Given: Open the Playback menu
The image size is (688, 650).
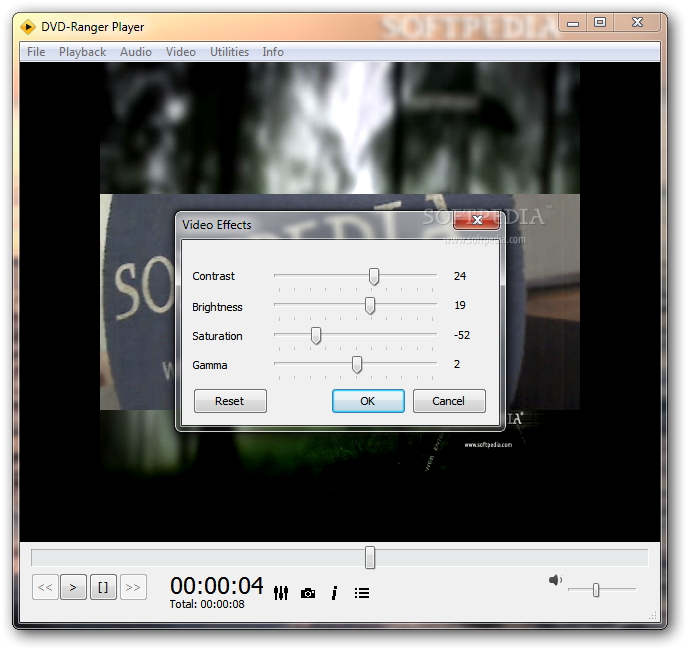Looking at the screenshot, I should (x=82, y=52).
